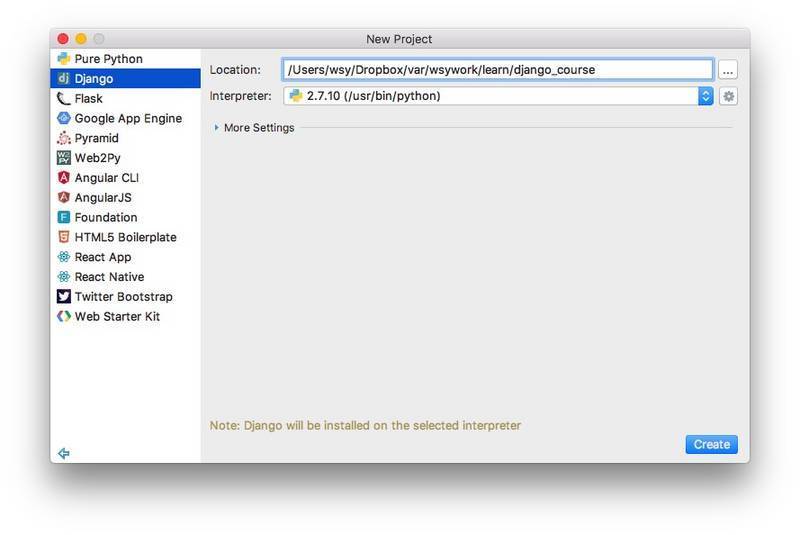Click the Interpreter label
Viewport: 800px width, 535px height.
pos(240,96)
